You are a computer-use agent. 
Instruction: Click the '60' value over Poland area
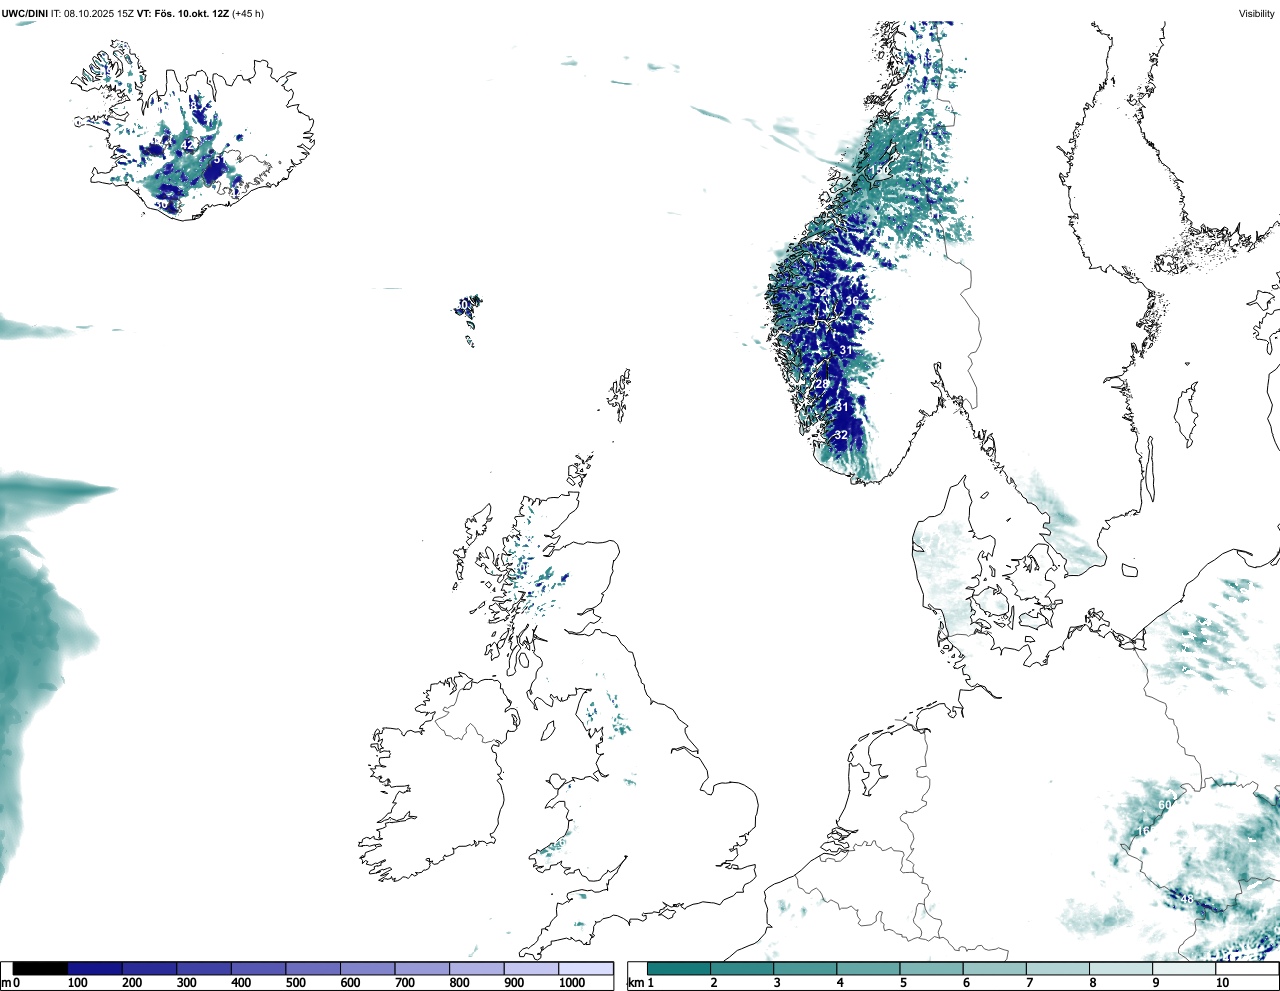pos(1164,805)
